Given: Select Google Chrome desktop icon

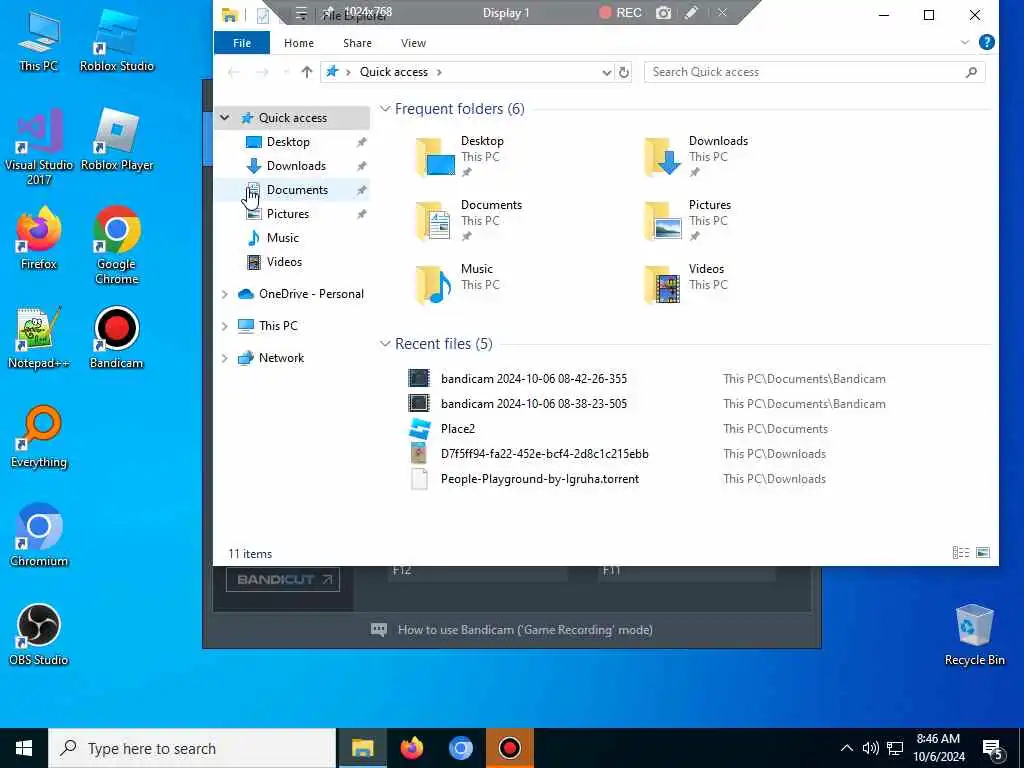Looking at the screenshot, I should point(117,246).
